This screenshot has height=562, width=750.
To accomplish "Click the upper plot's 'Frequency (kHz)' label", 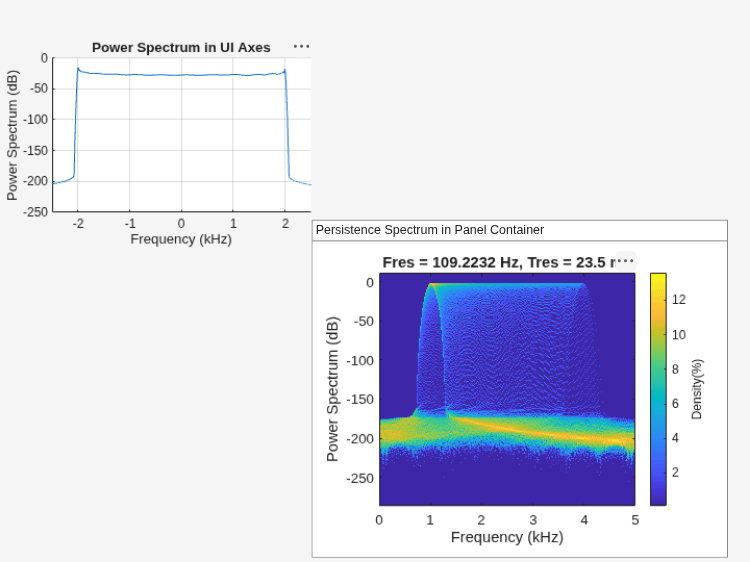I will click(x=181, y=239).
